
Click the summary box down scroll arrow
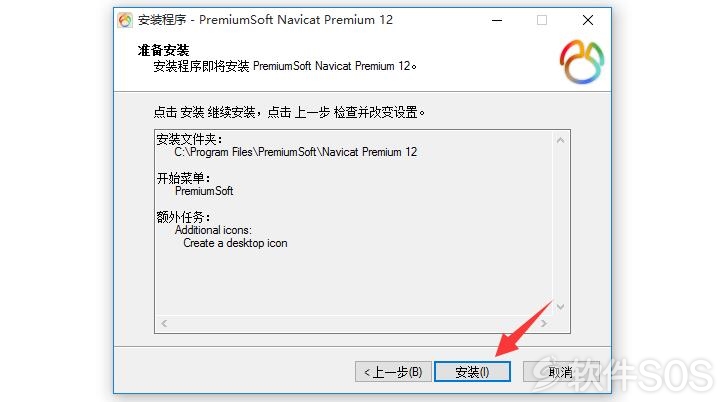[x=560, y=307]
